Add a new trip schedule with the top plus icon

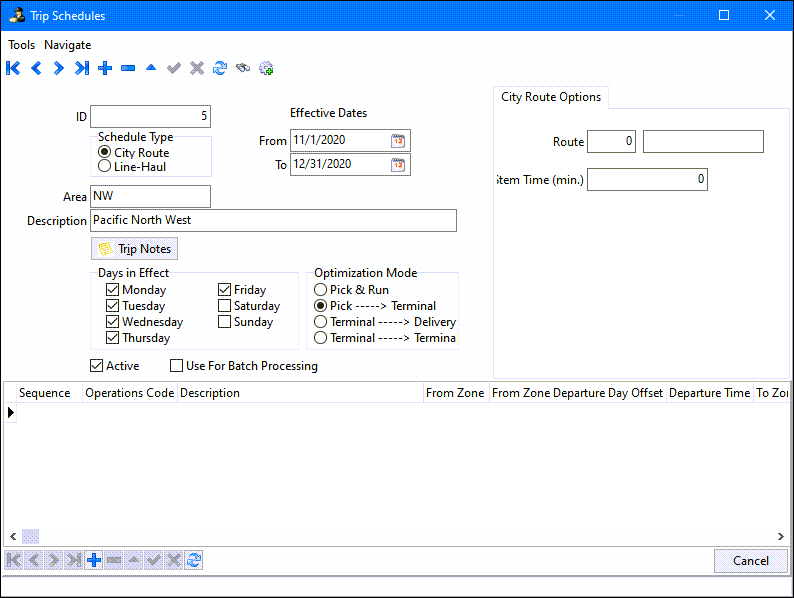(x=105, y=68)
